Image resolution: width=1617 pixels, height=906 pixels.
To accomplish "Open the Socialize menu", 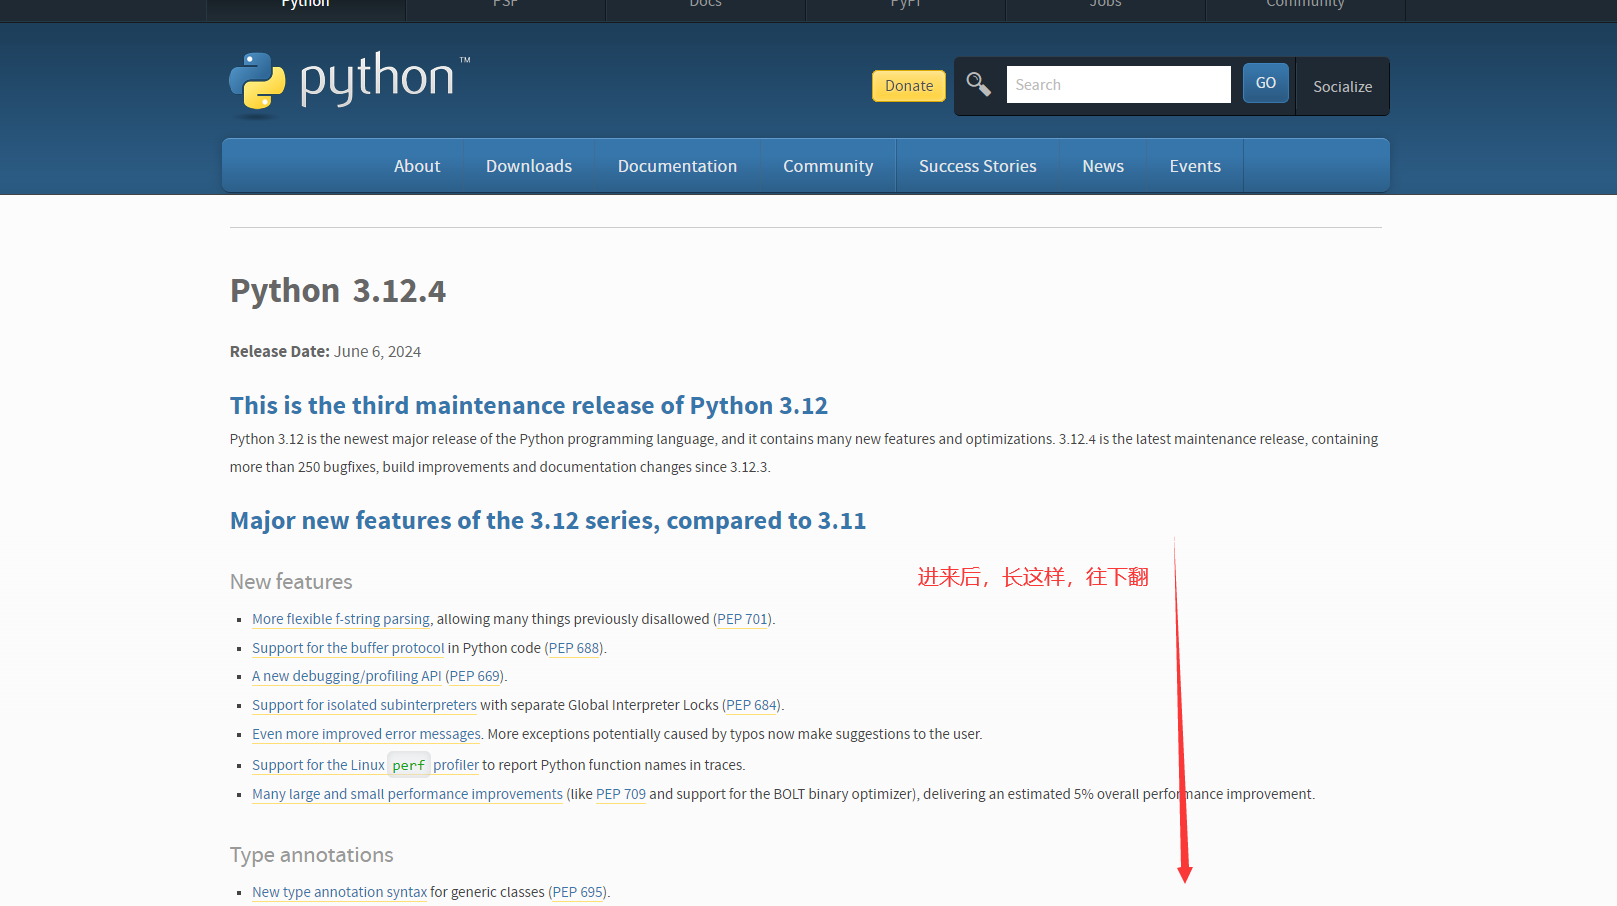I will click(1342, 87).
